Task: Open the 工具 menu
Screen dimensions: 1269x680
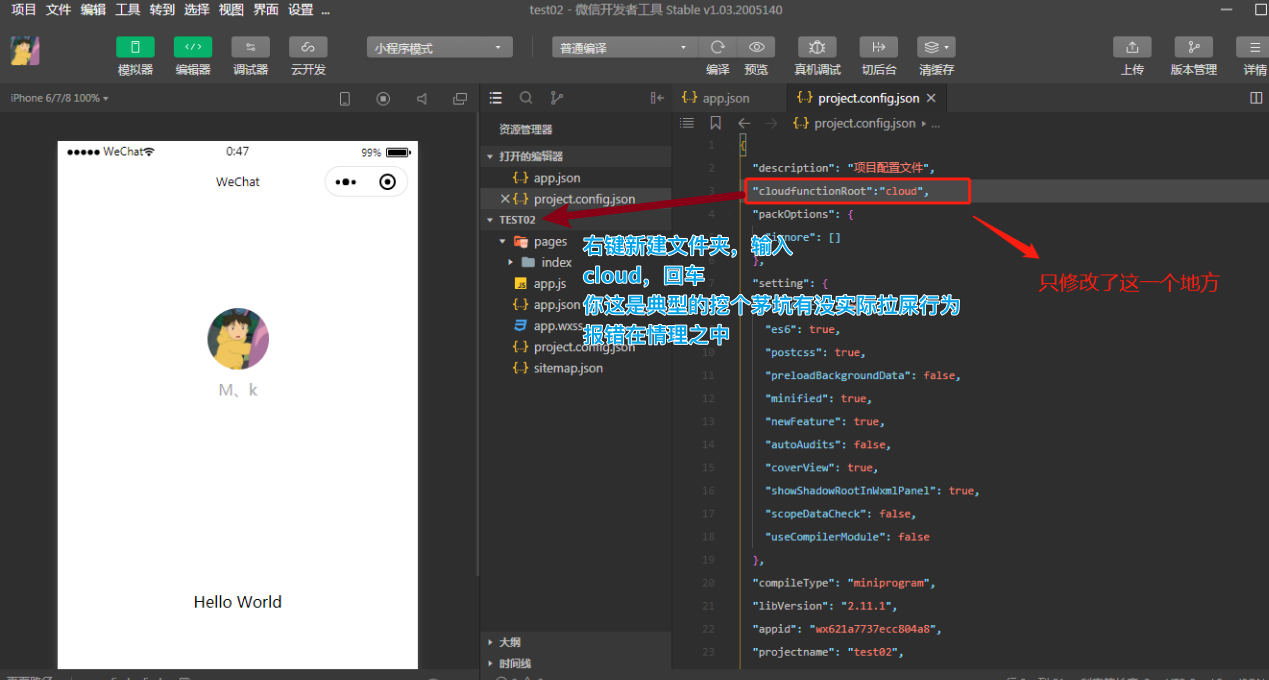Action: (128, 10)
